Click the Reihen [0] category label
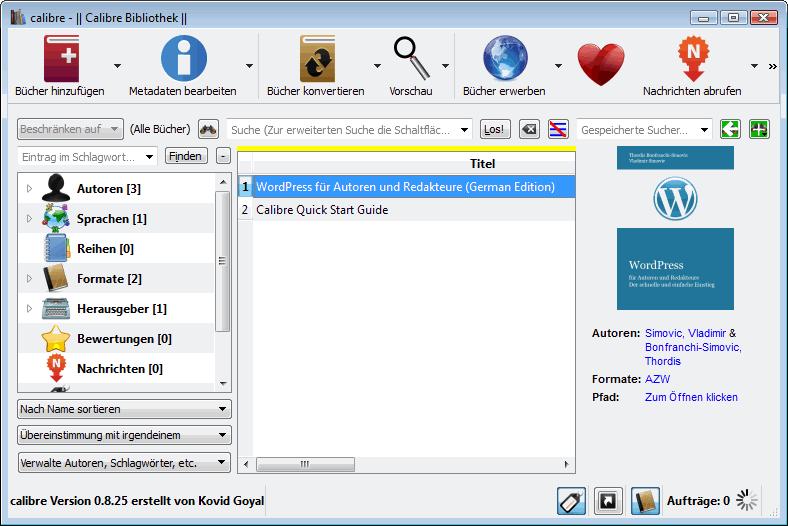The width and height of the screenshot is (788, 526). 105,249
